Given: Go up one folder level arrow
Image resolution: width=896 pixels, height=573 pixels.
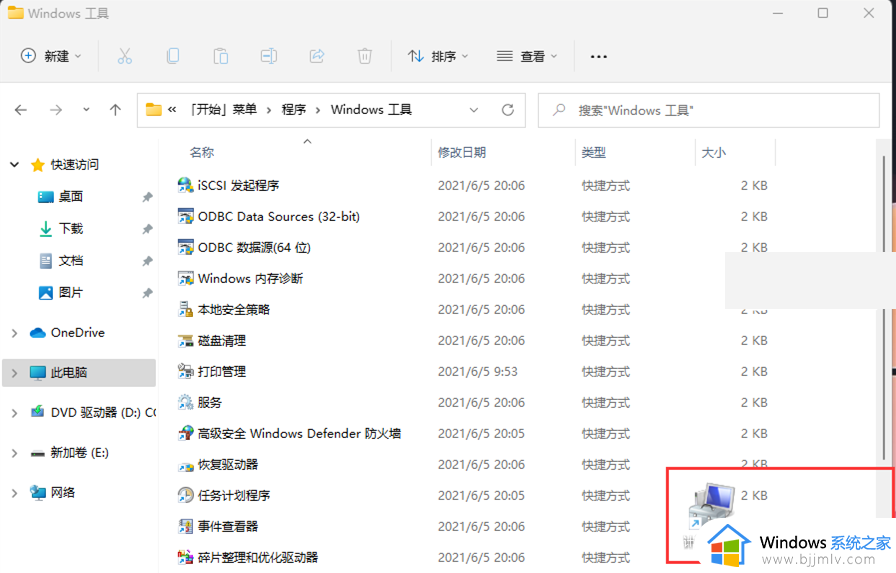Looking at the screenshot, I should coord(115,110).
